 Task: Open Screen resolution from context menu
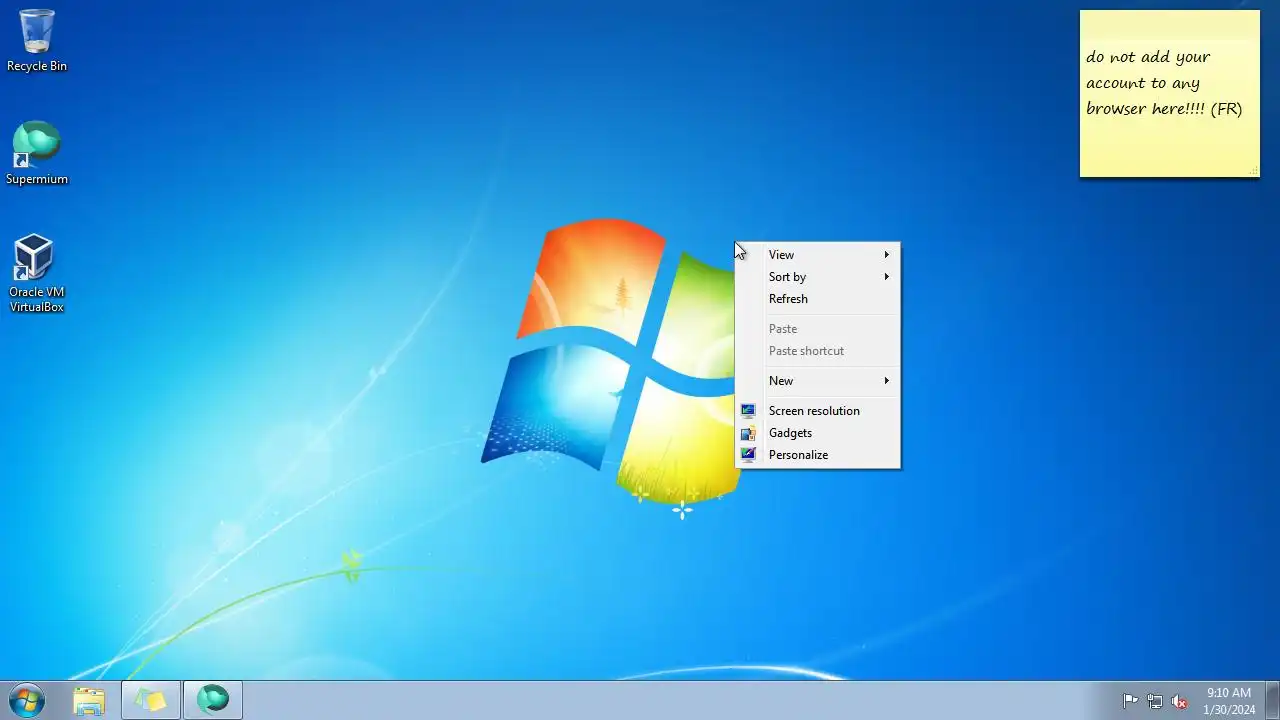tap(818, 411)
